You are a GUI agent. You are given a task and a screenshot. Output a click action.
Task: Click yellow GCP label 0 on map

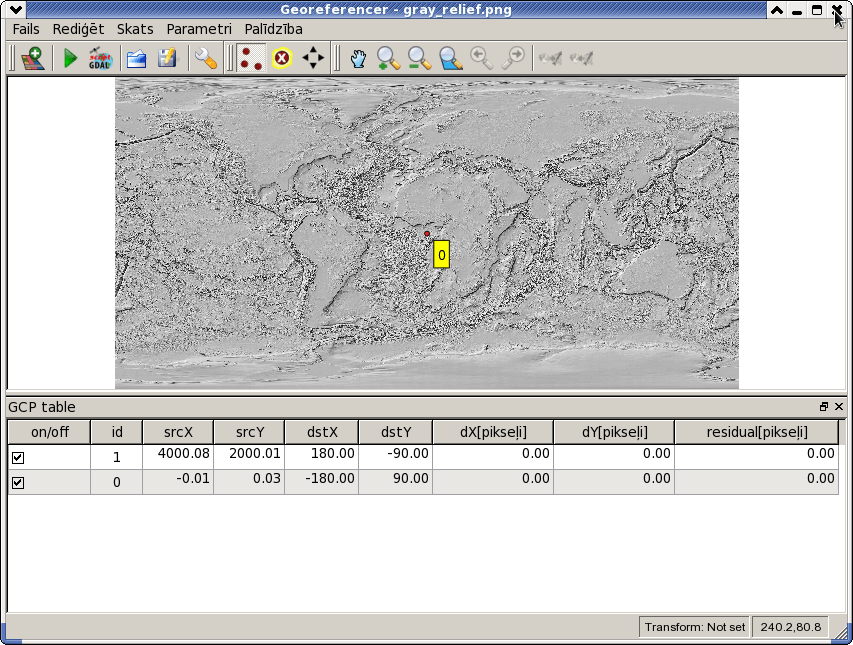click(441, 254)
